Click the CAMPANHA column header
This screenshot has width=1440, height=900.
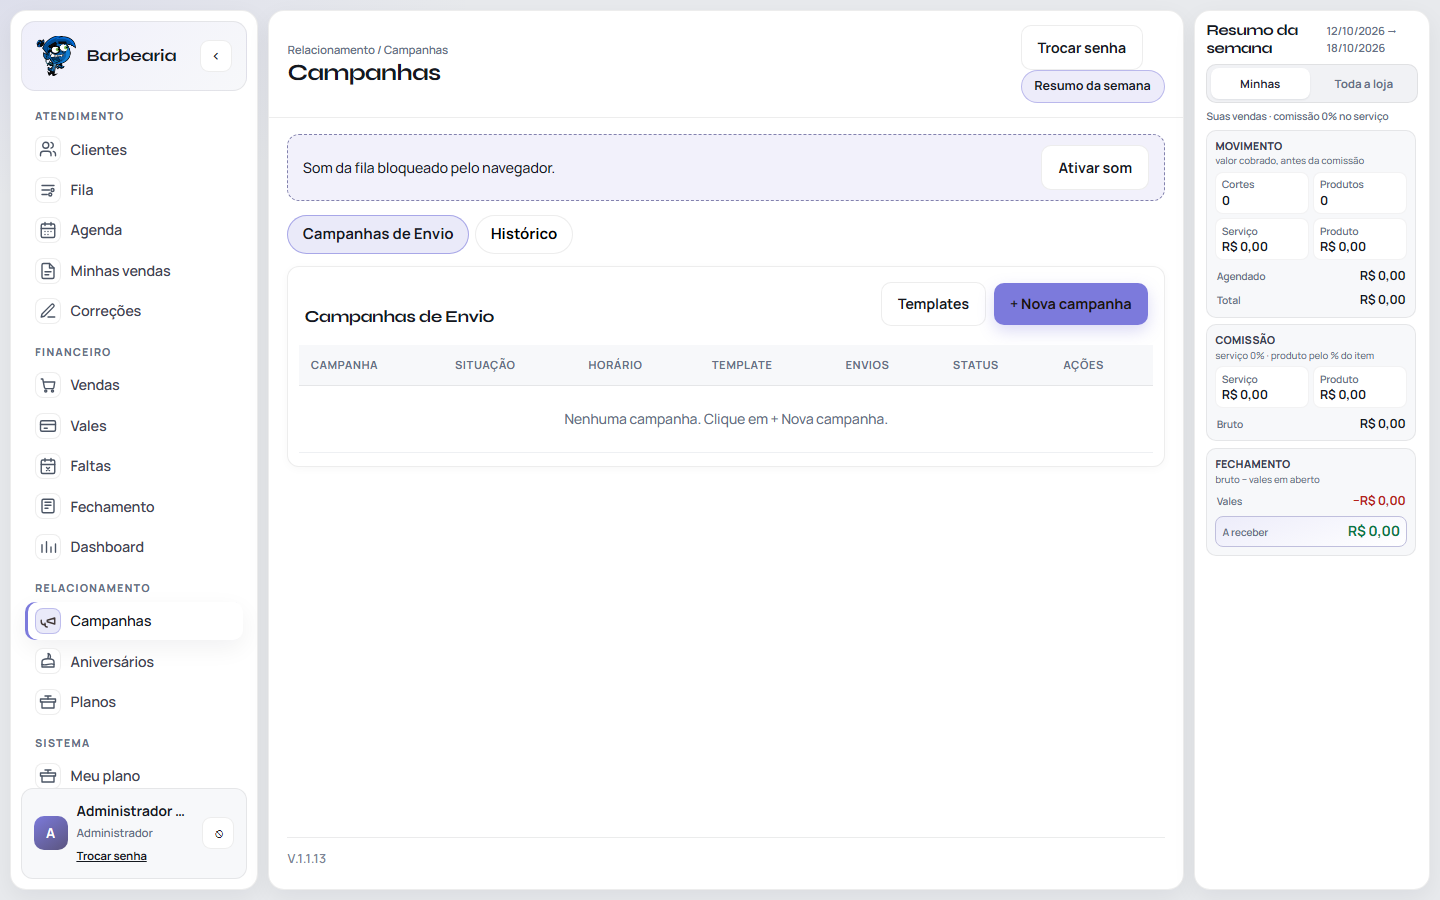coord(344,365)
